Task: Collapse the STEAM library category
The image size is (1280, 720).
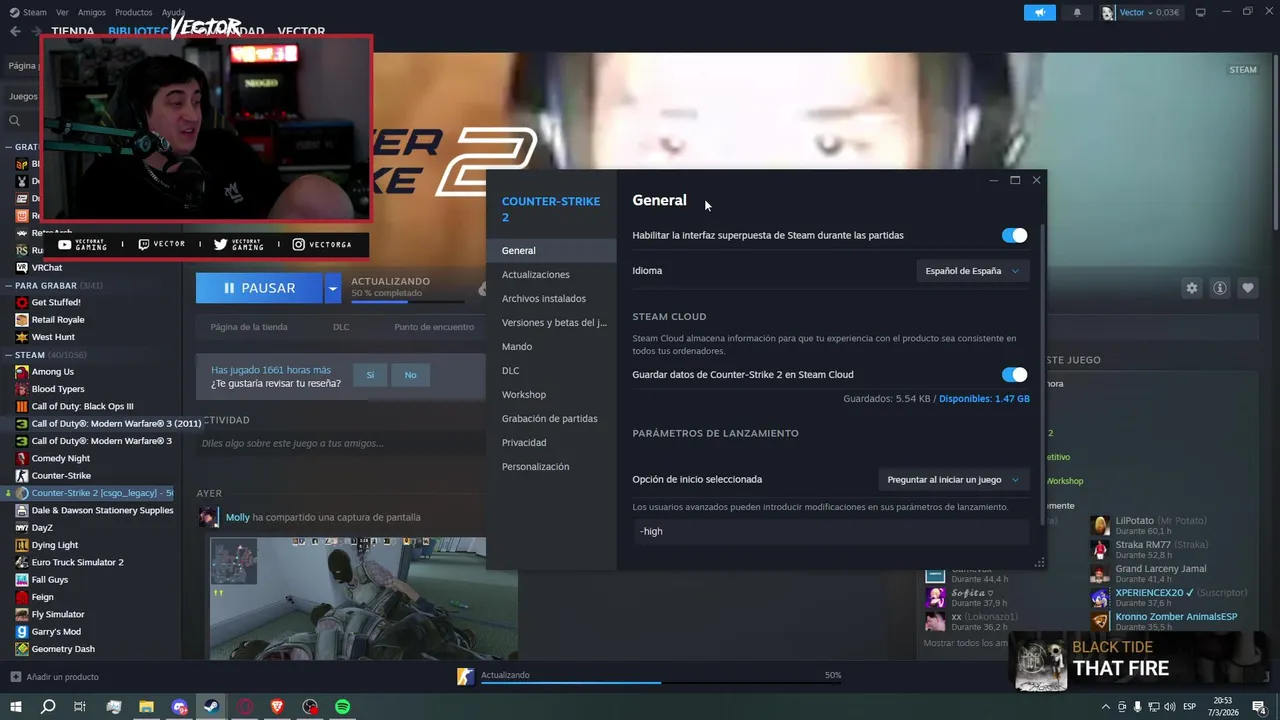Action: [8, 355]
